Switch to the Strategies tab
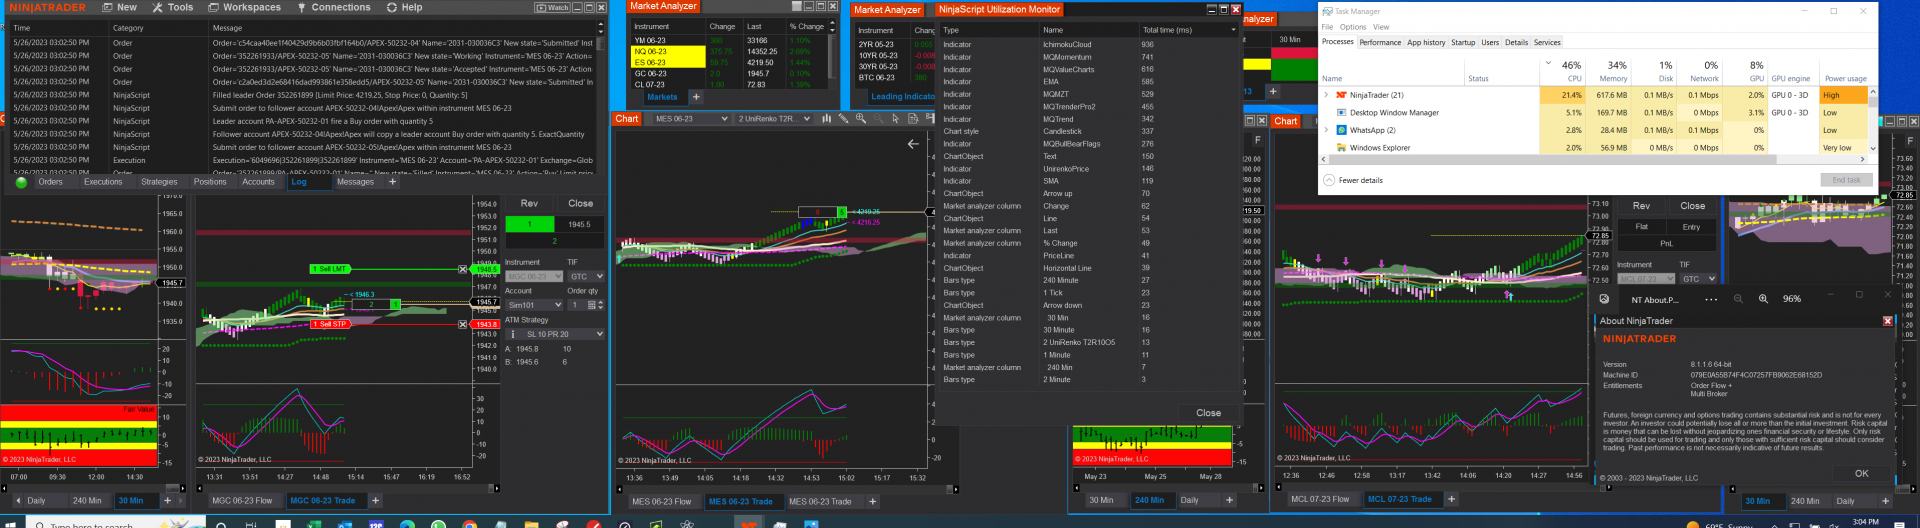Image resolution: width=1920 pixels, height=528 pixels. click(159, 182)
